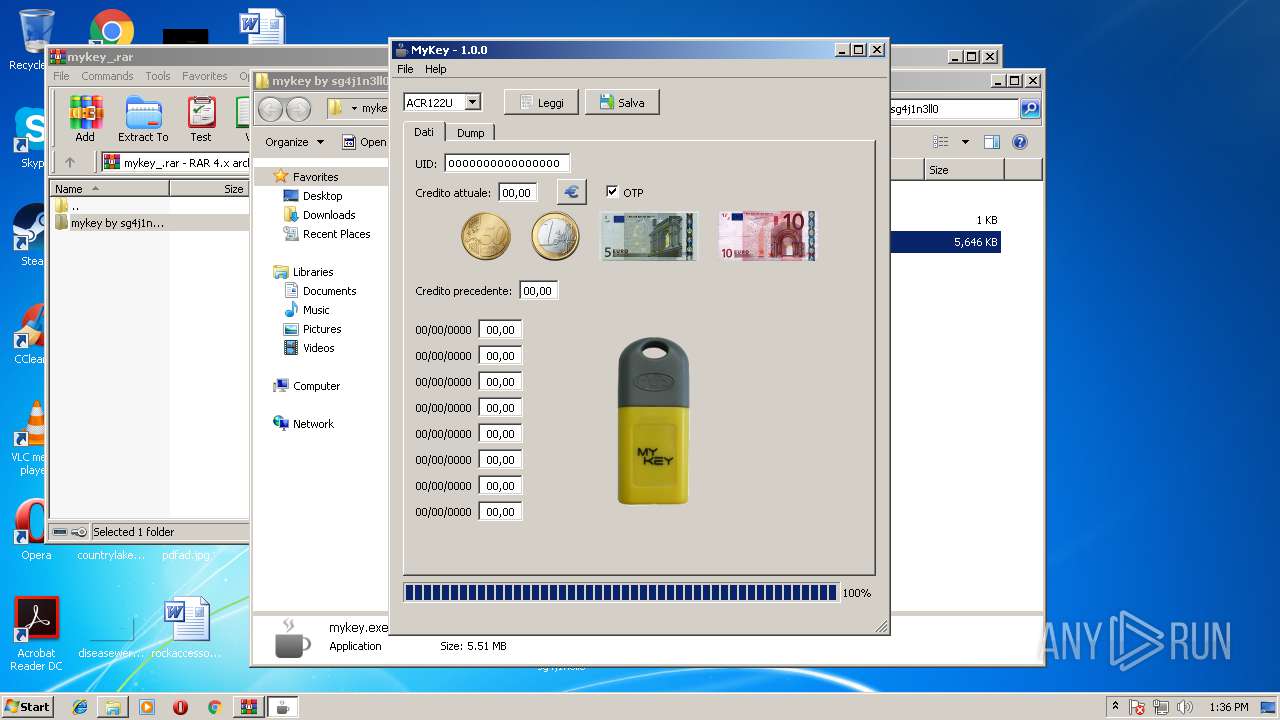
Task: Click the WinRAR Test icon
Action: tap(201, 119)
